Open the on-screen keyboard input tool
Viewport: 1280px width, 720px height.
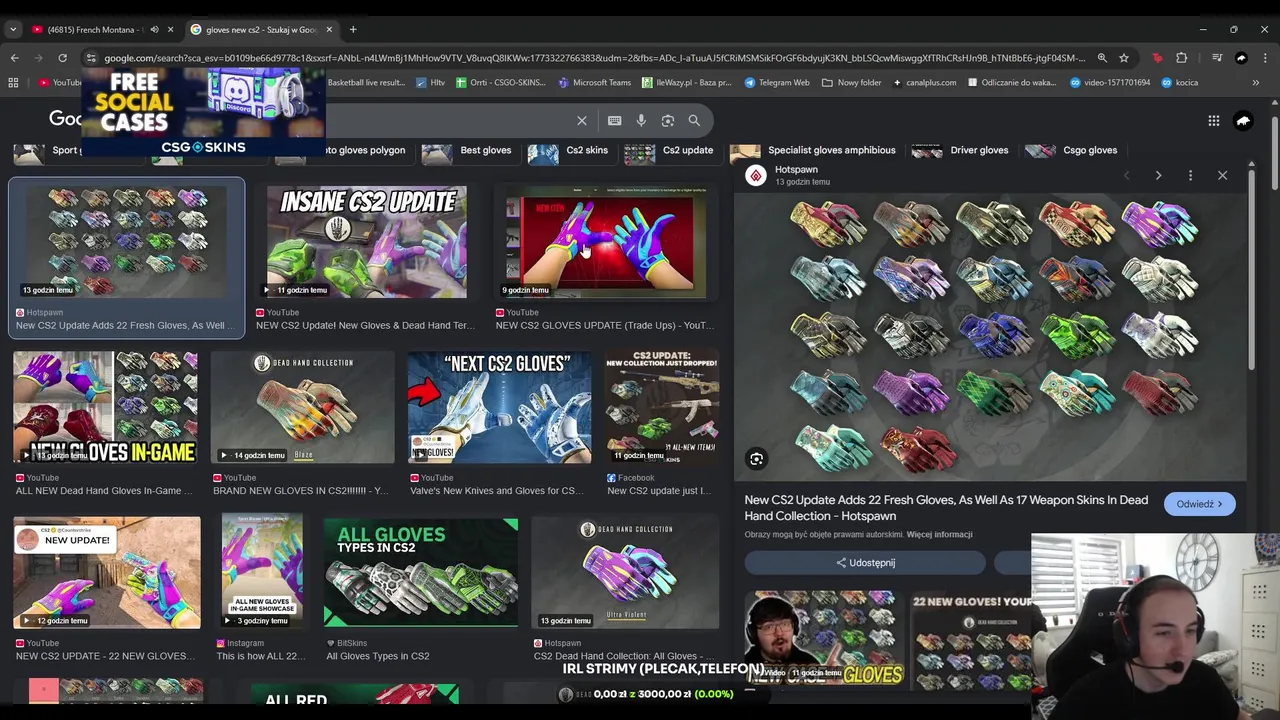(614, 120)
